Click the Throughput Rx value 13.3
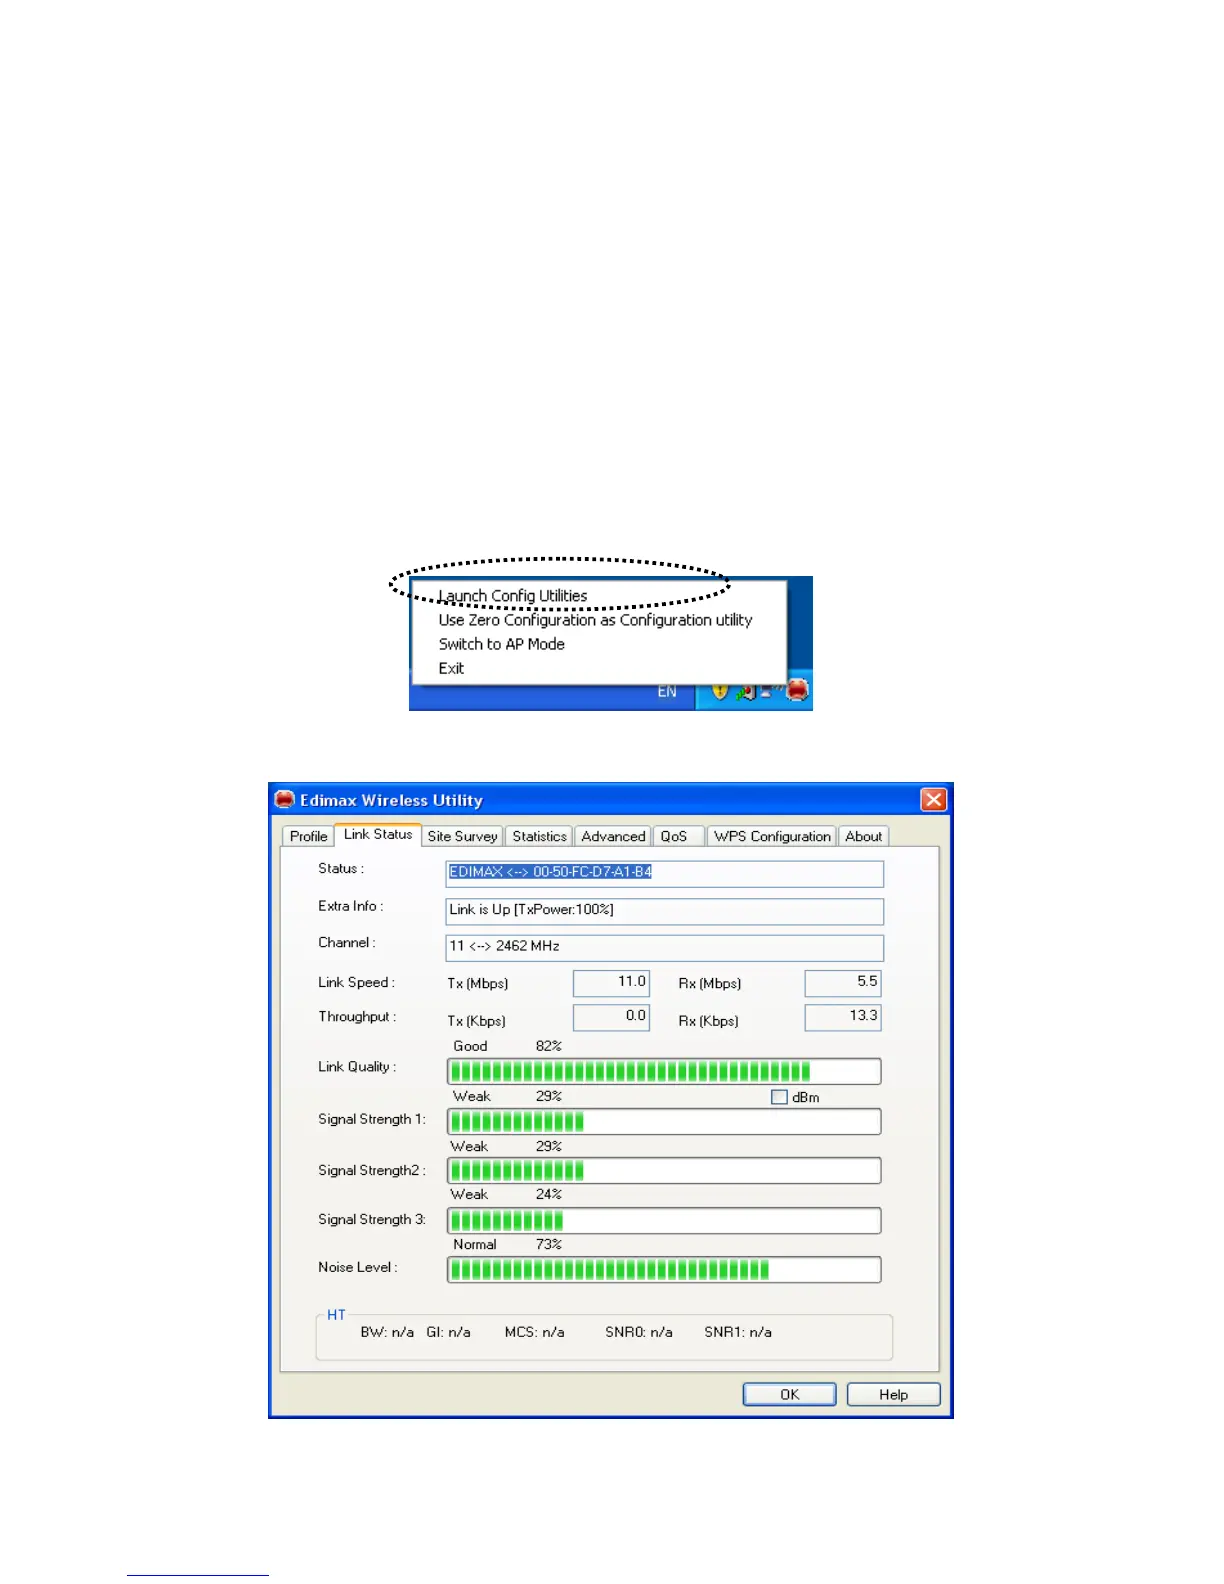This screenshot has width=1224, height=1584. (x=843, y=1017)
